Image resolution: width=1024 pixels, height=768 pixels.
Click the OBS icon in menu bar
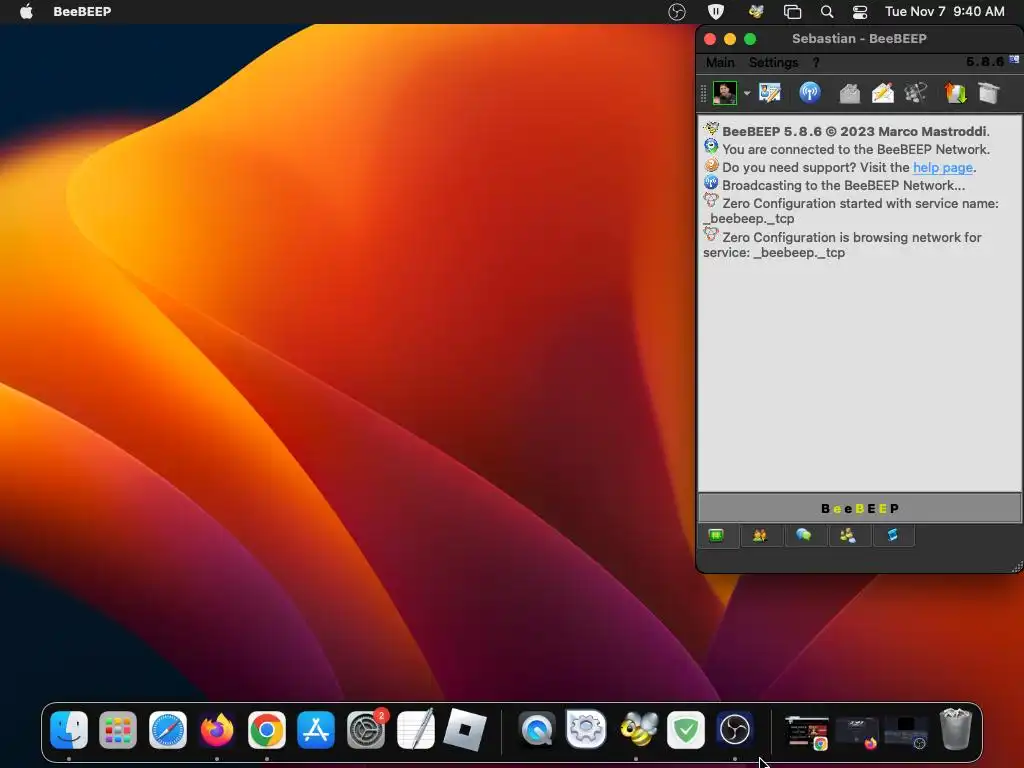677,12
